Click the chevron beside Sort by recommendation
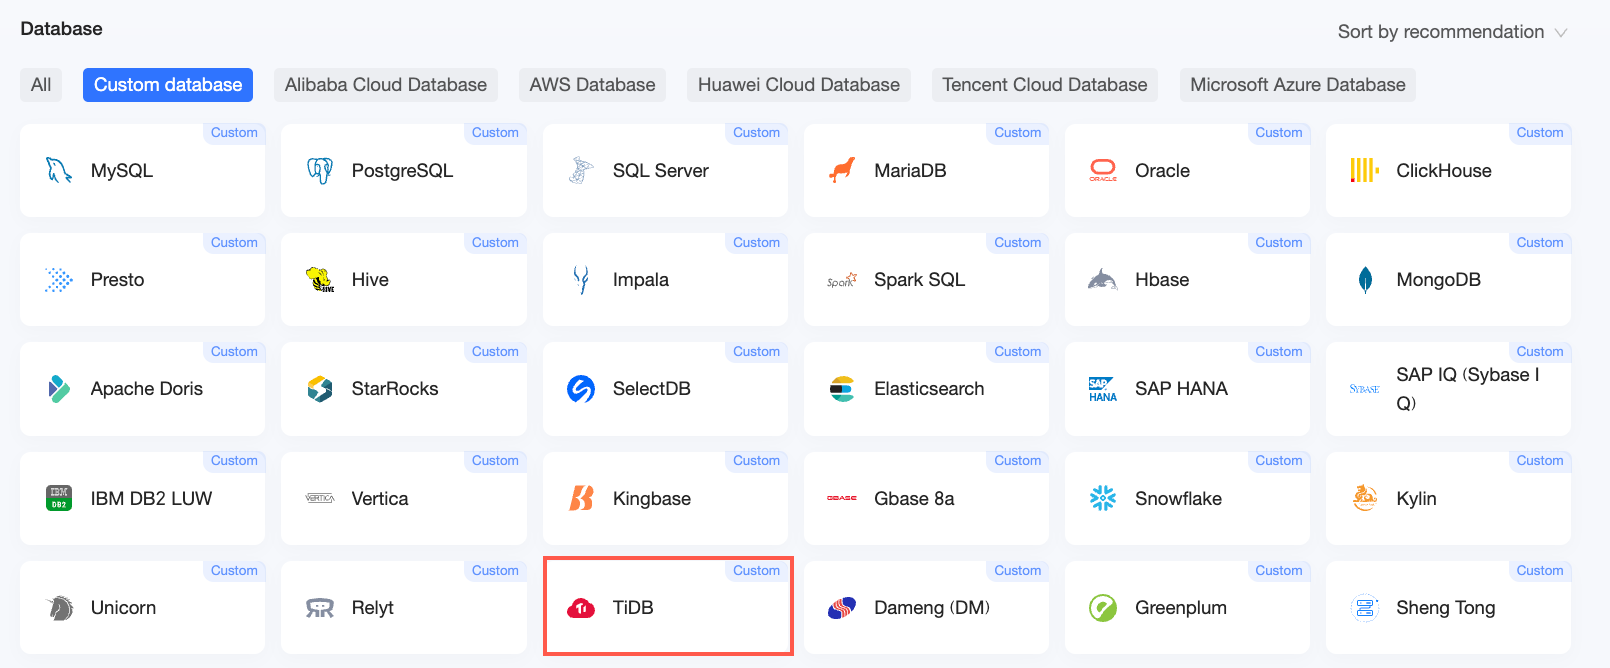This screenshot has height=668, width=1610. tap(1561, 33)
